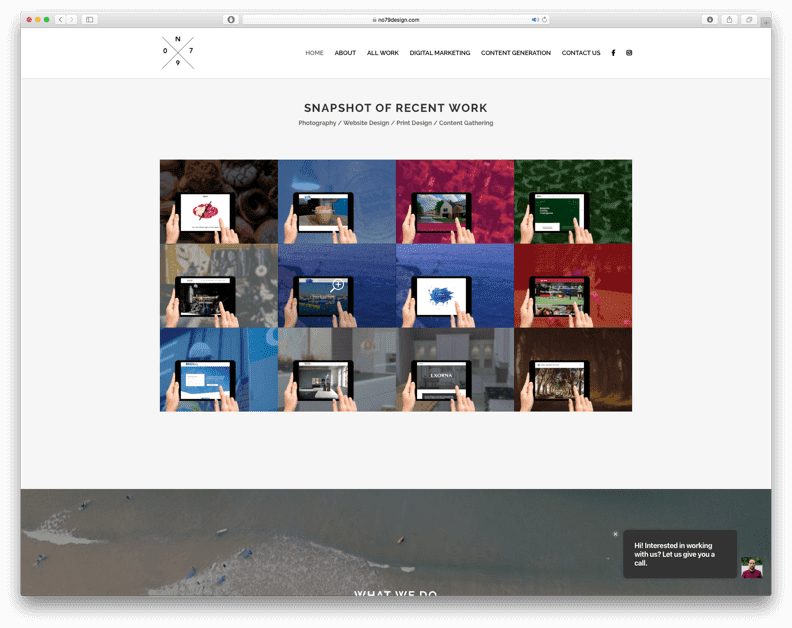792x628 pixels.
Task: Click the chat agent avatar photo
Action: point(752,567)
